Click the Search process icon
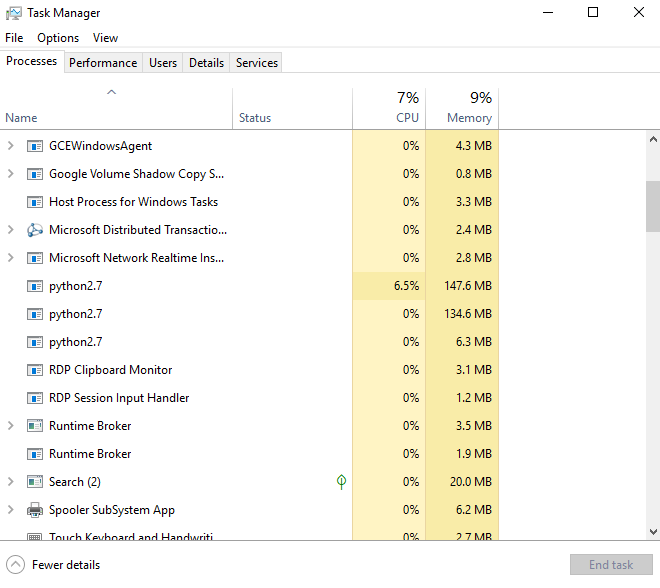 (36, 482)
